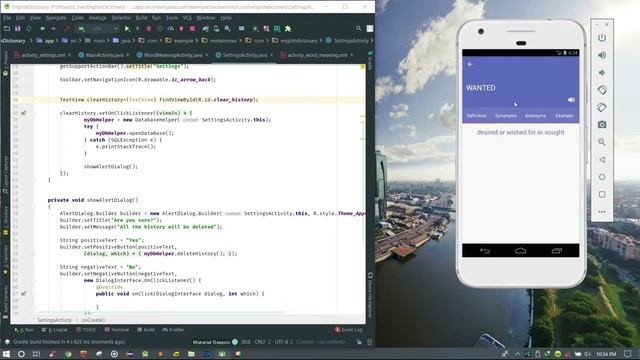Viewport: 640px width, 360px height.
Task: Open the Build menu
Action: coord(141,18)
